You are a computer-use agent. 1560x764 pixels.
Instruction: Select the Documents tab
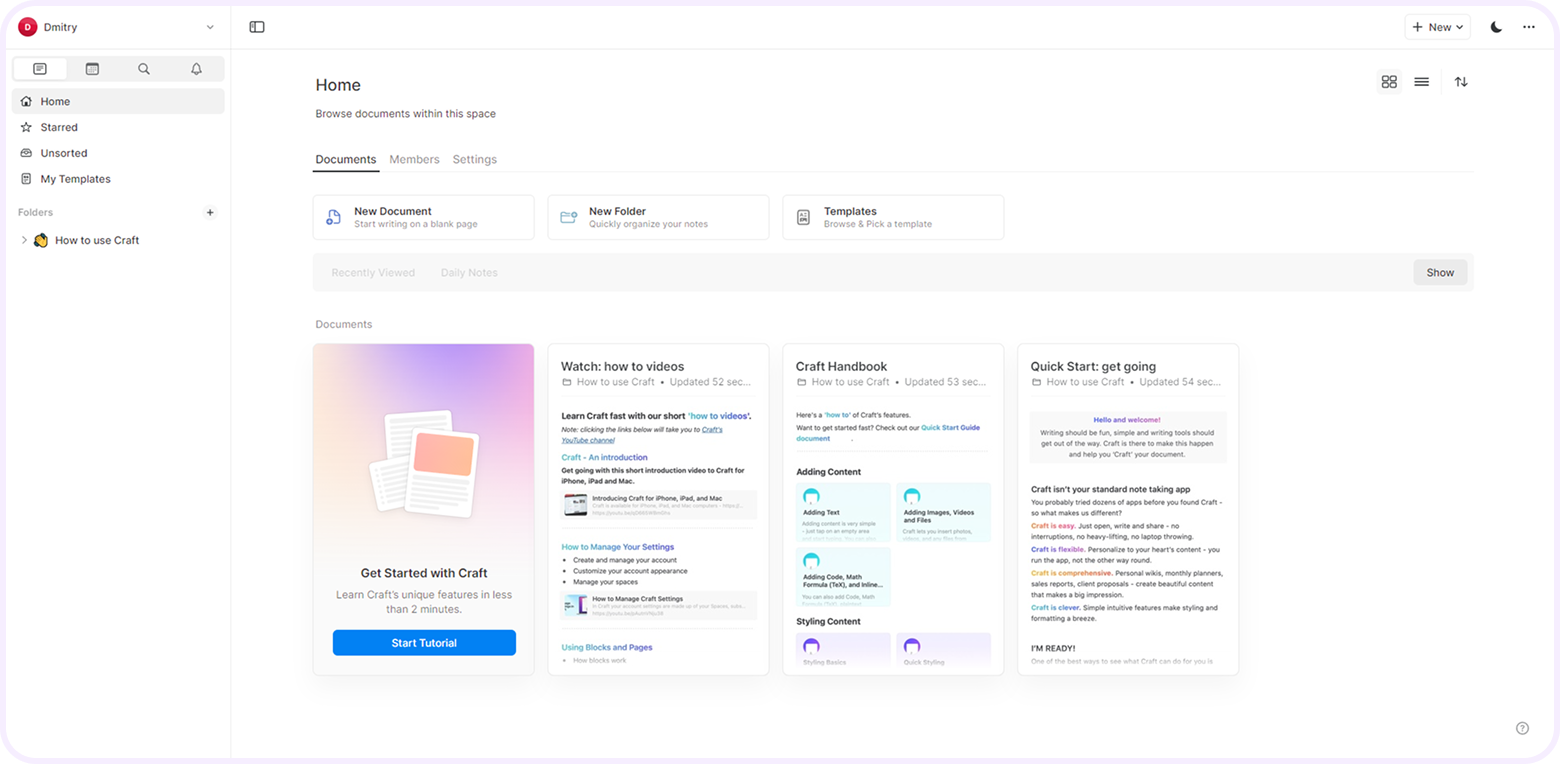pos(346,160)
